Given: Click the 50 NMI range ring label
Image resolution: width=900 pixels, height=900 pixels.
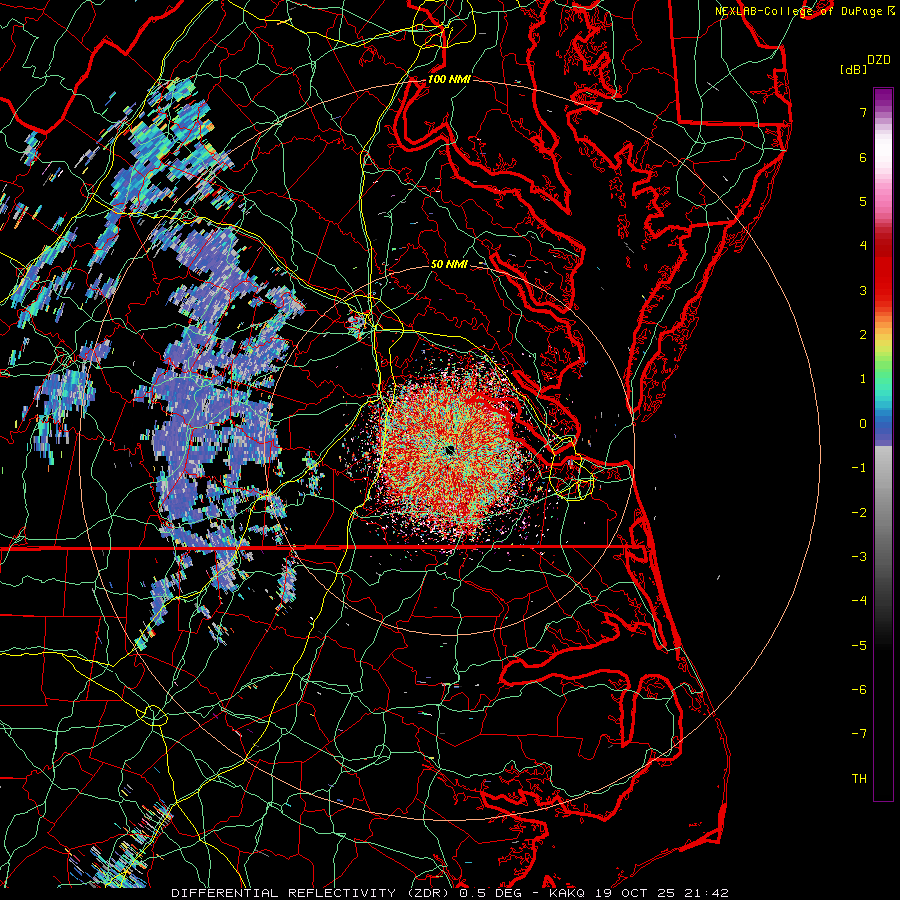Looking at the screenshot, I should point(449,264).
